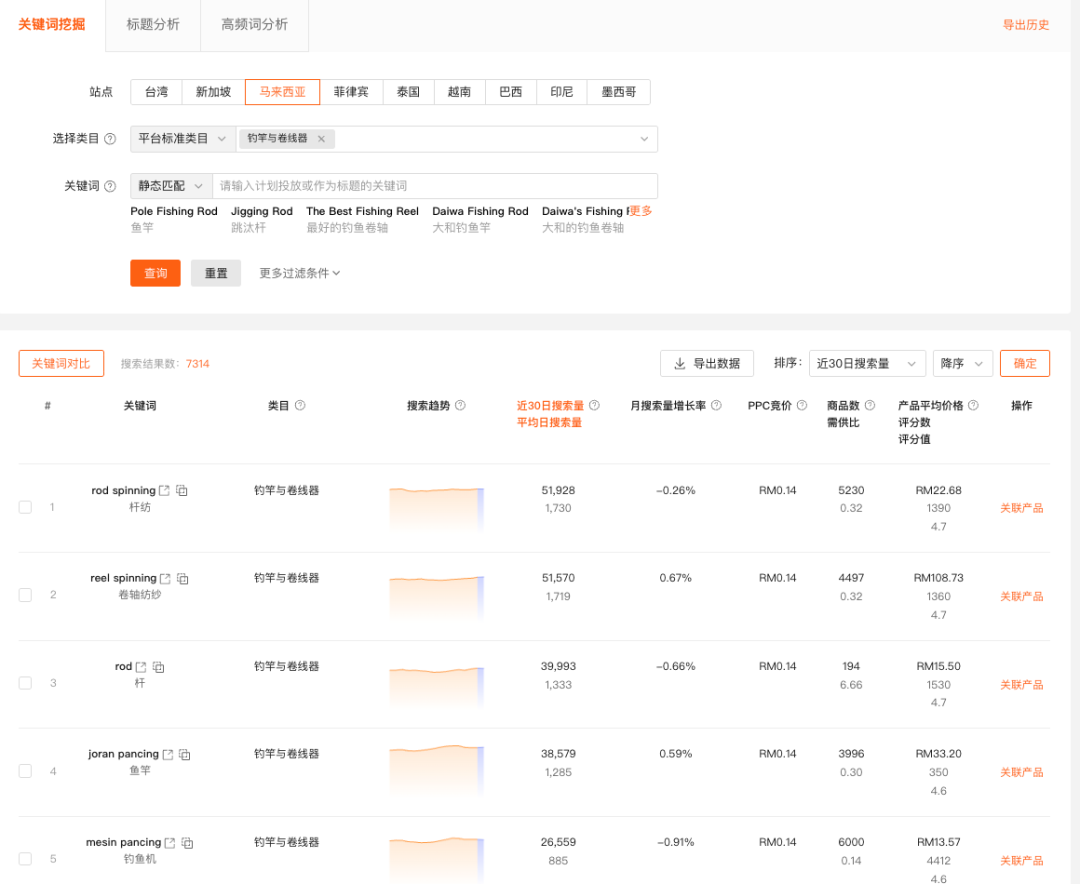This screenshot has width=1080, height=884.
Task: Pick suggestion The Best Fishing Reel
Action: pyautogui.click(x=362, y=212)
